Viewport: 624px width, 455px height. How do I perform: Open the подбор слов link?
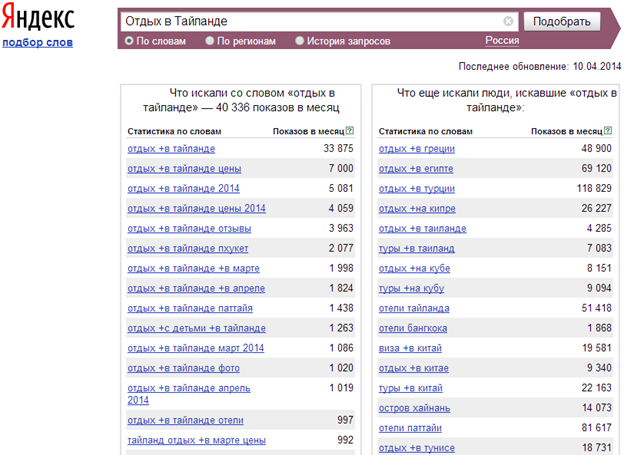37,43
